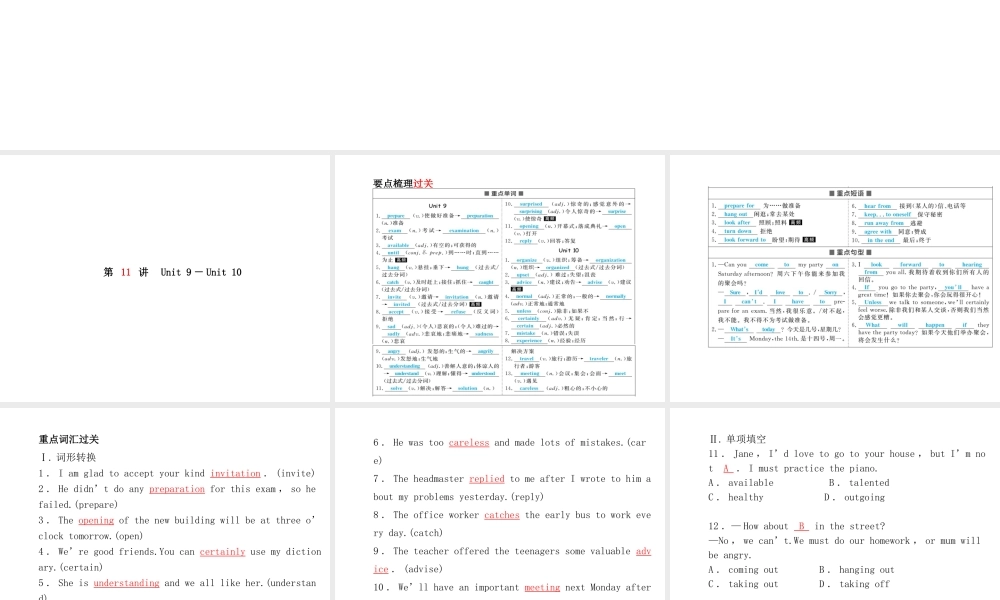The image size is (1000, 600).
Task: Click option 'C. taking out'
Action: [744, 583]
